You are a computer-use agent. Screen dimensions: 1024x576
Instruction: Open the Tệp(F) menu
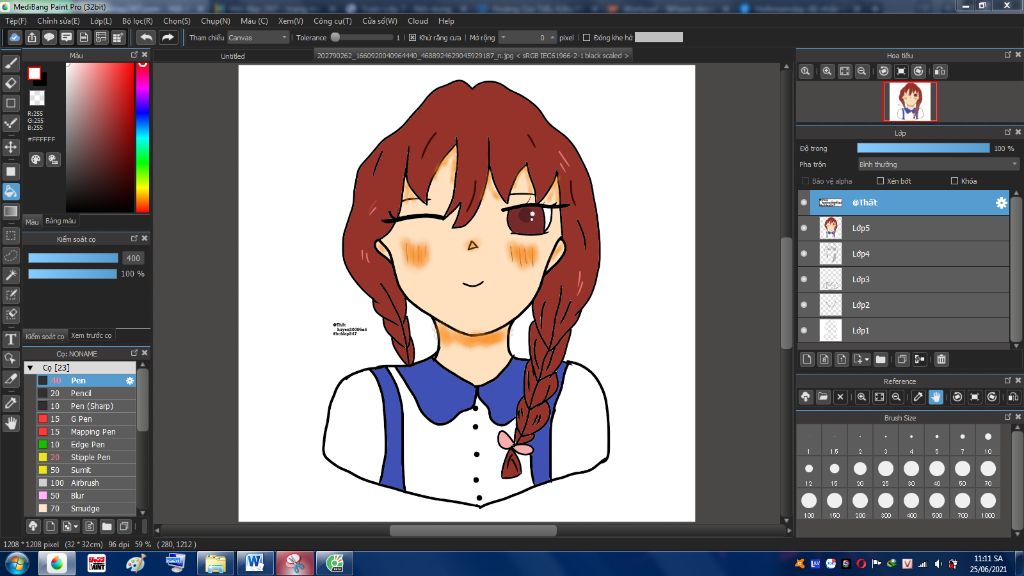16,21
